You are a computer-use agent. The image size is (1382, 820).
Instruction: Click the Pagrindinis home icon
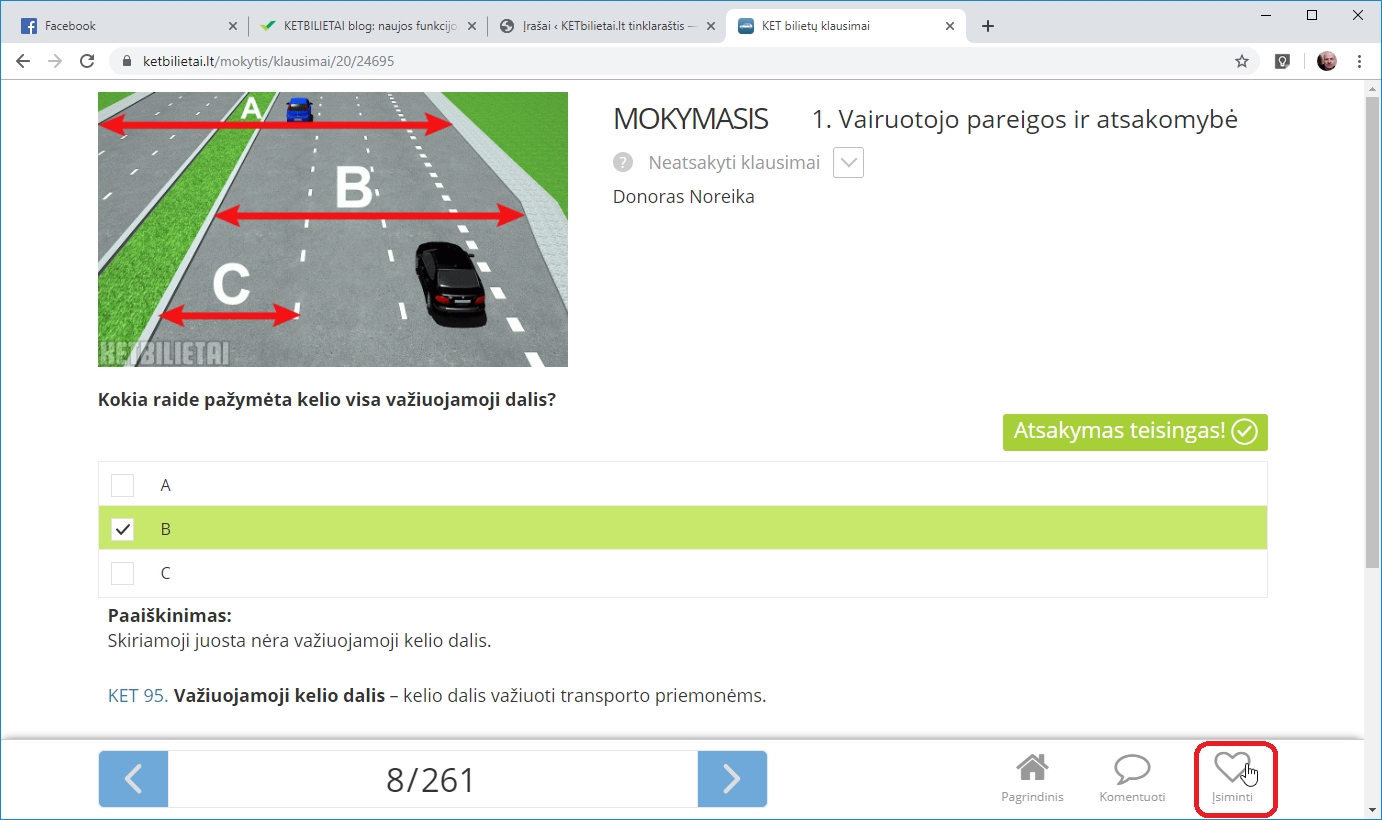click(x=1032, y=769)
